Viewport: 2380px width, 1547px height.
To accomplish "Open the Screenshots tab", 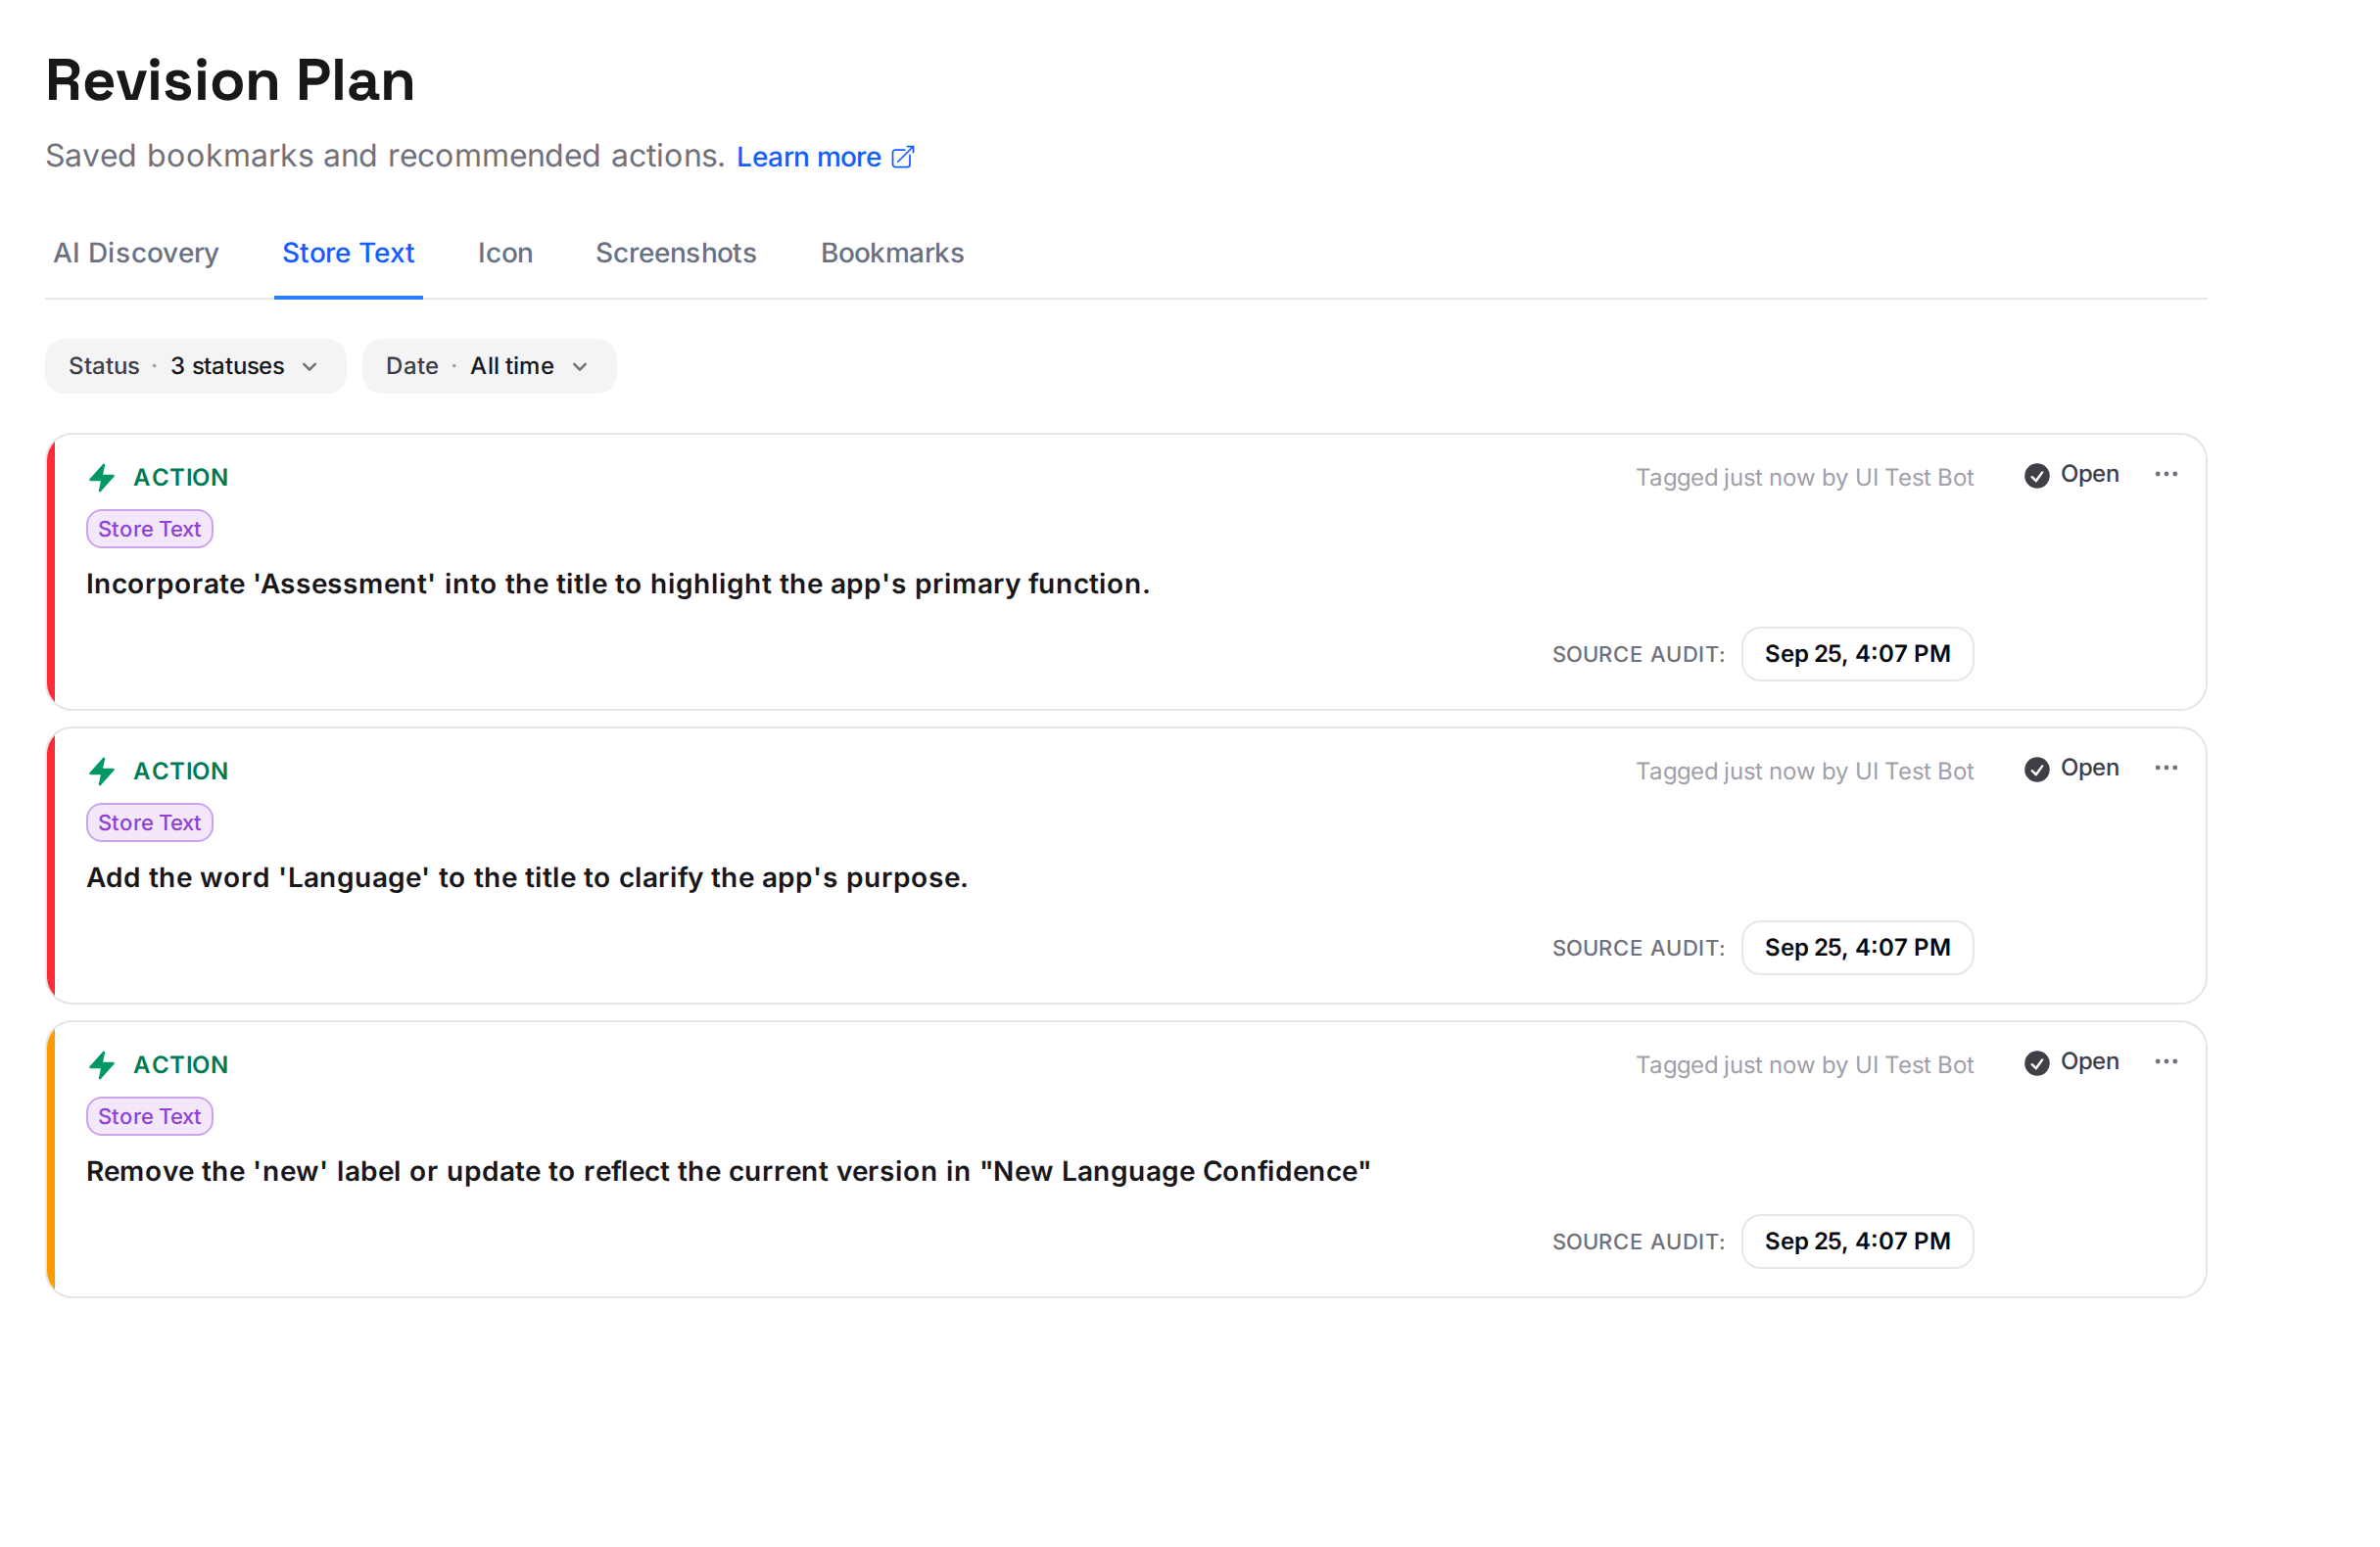I will click(x=676, y=253).
